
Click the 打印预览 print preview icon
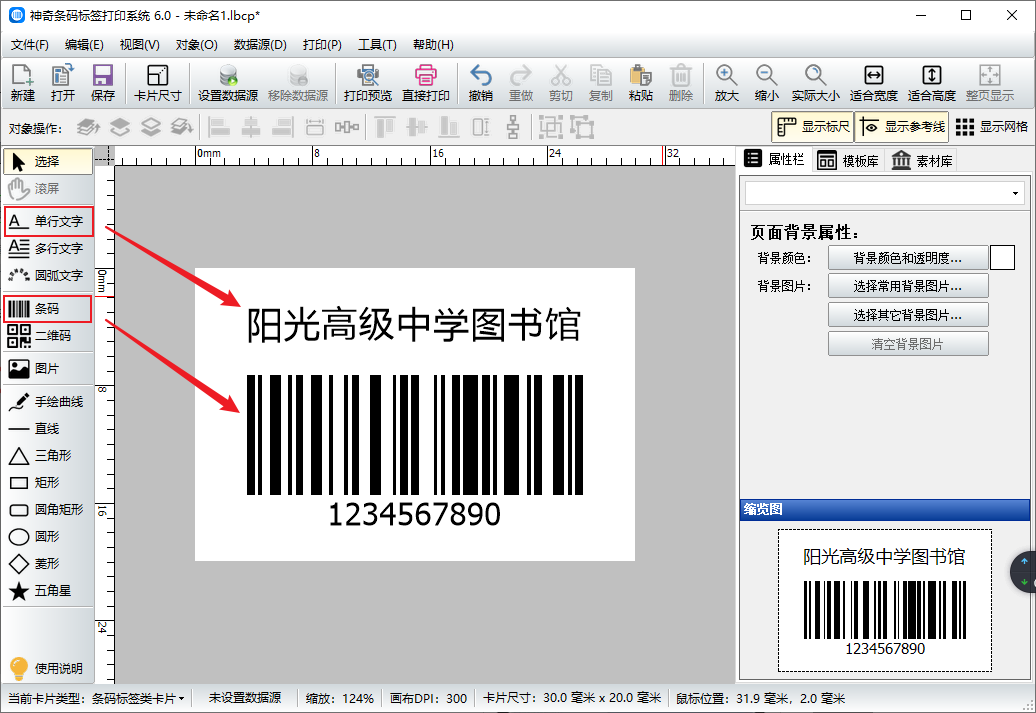coord(367,83)
